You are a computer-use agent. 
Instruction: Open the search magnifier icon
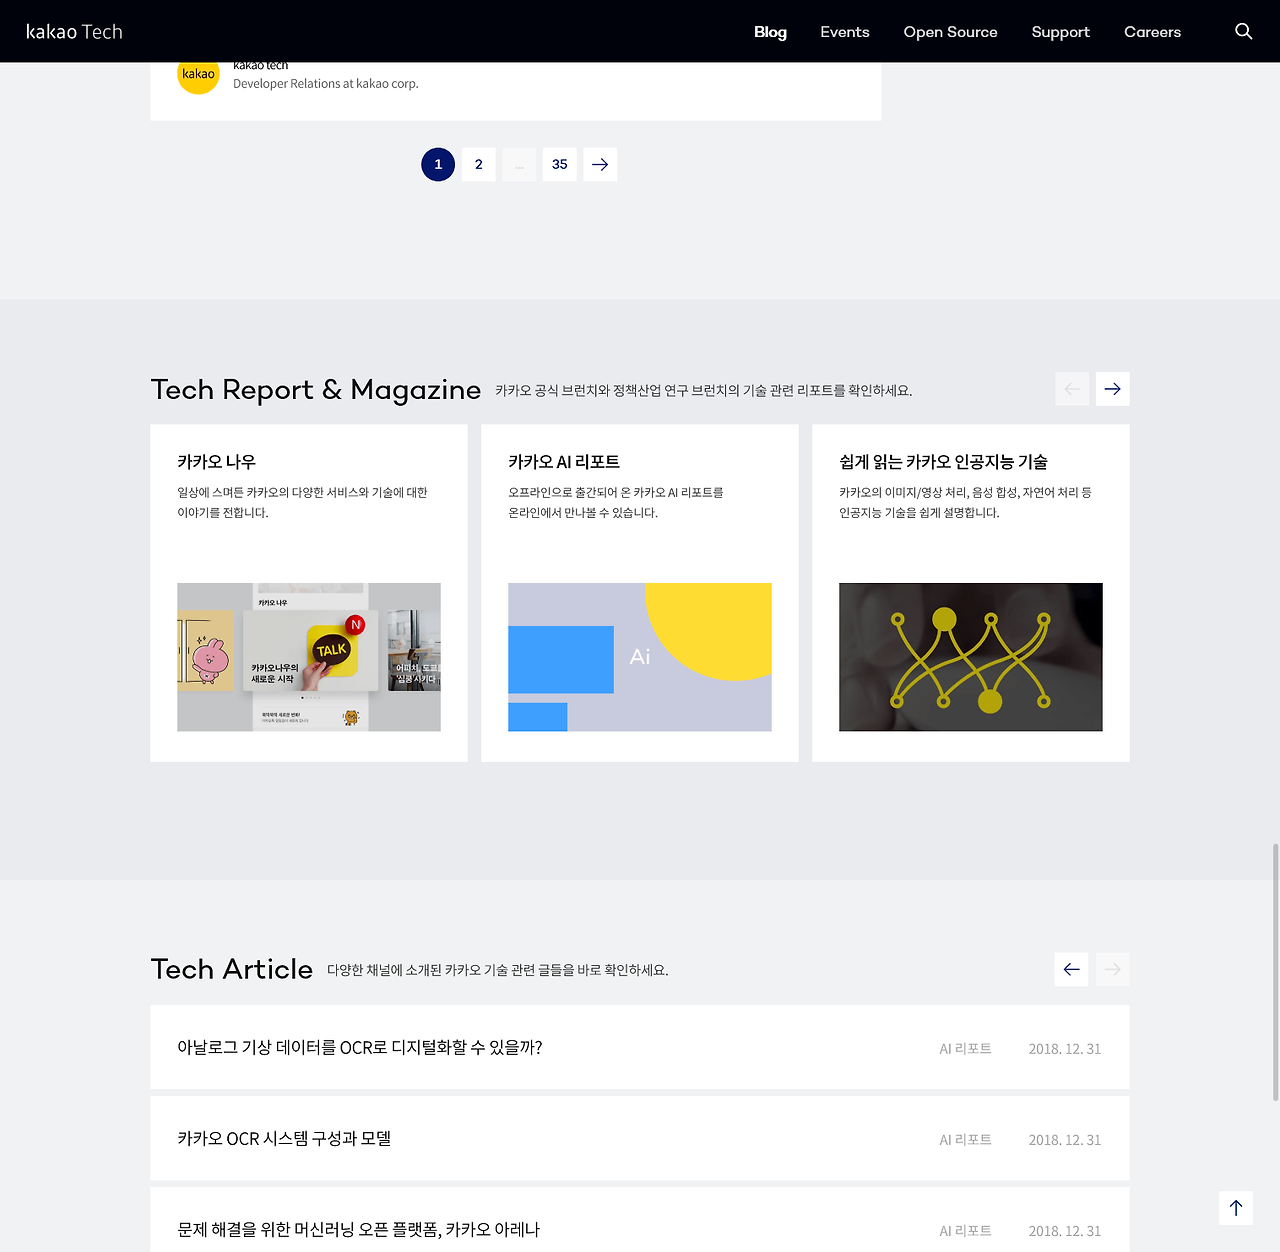(x=1243, y=31)
